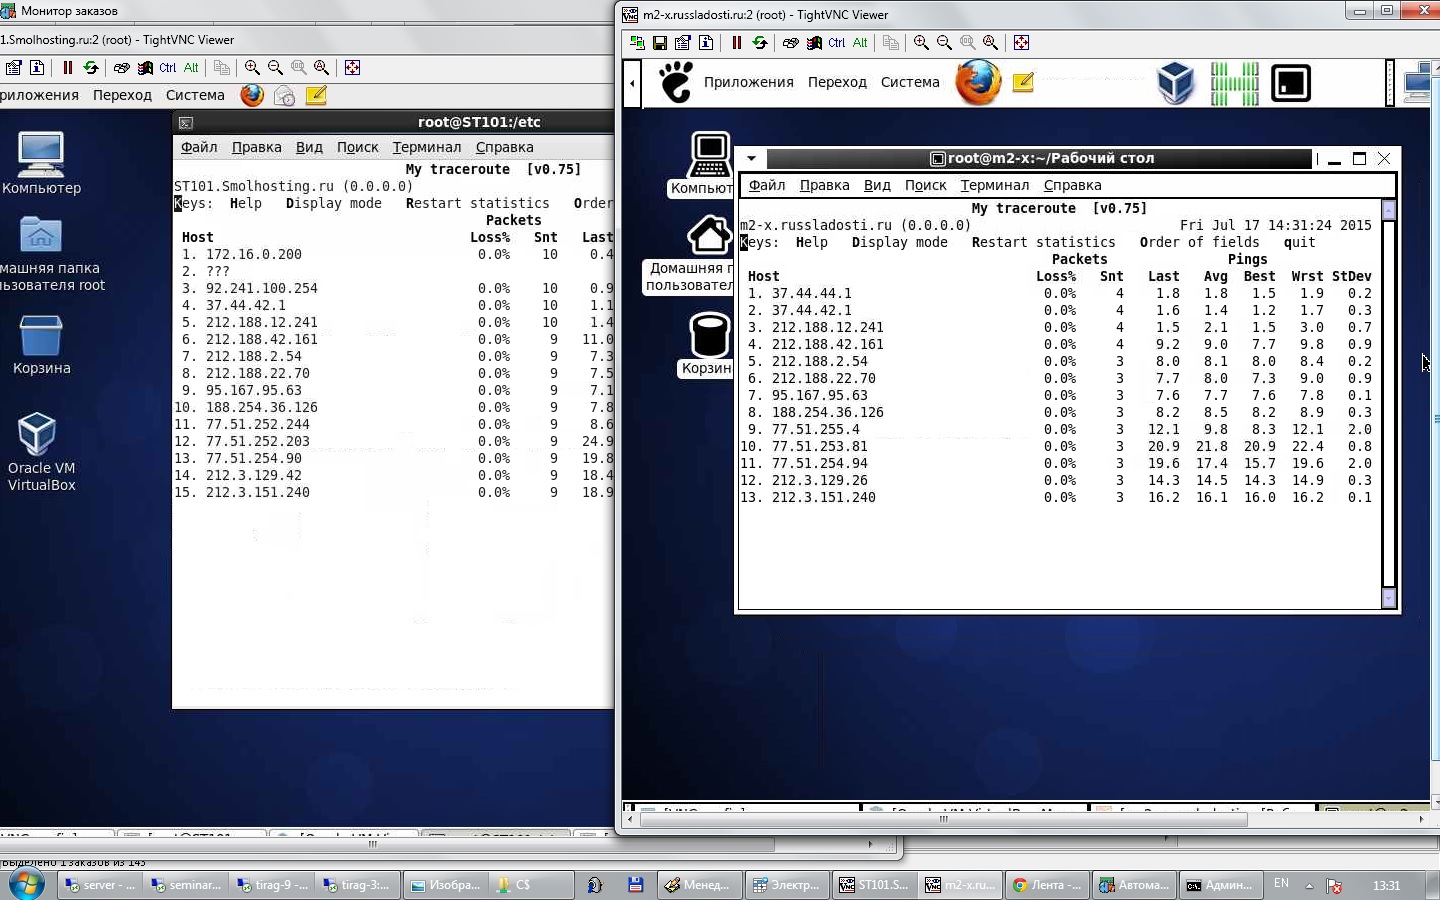Screen dimensions: 1440x900
Task: Send Ctrl+Alt+Del in ST101 VNC viewer
Action: point(122,68)
